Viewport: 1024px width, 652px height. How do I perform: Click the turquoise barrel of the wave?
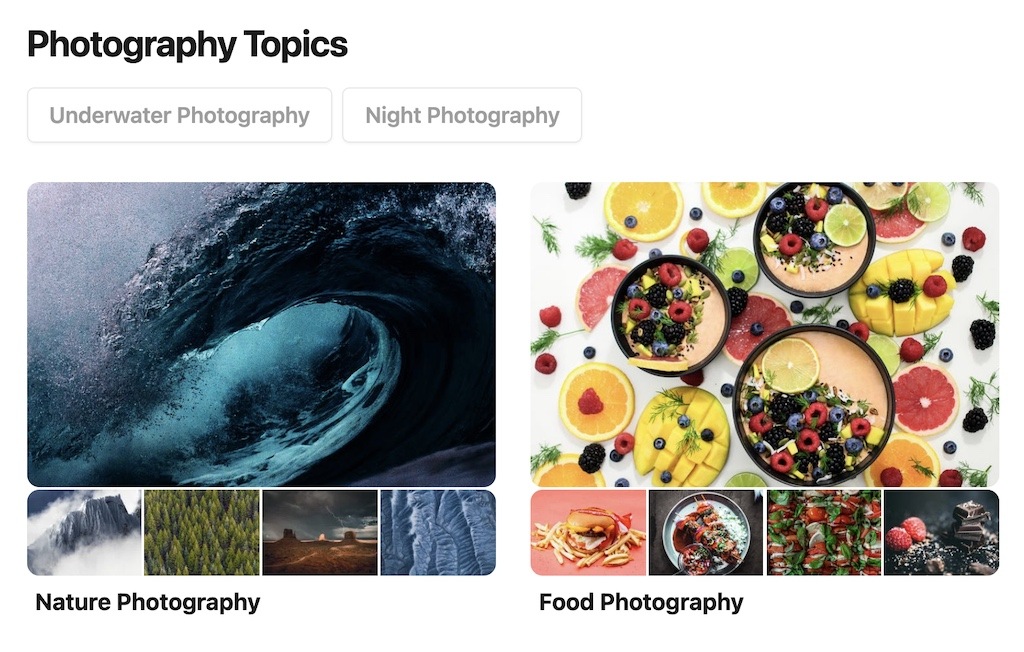287,366
